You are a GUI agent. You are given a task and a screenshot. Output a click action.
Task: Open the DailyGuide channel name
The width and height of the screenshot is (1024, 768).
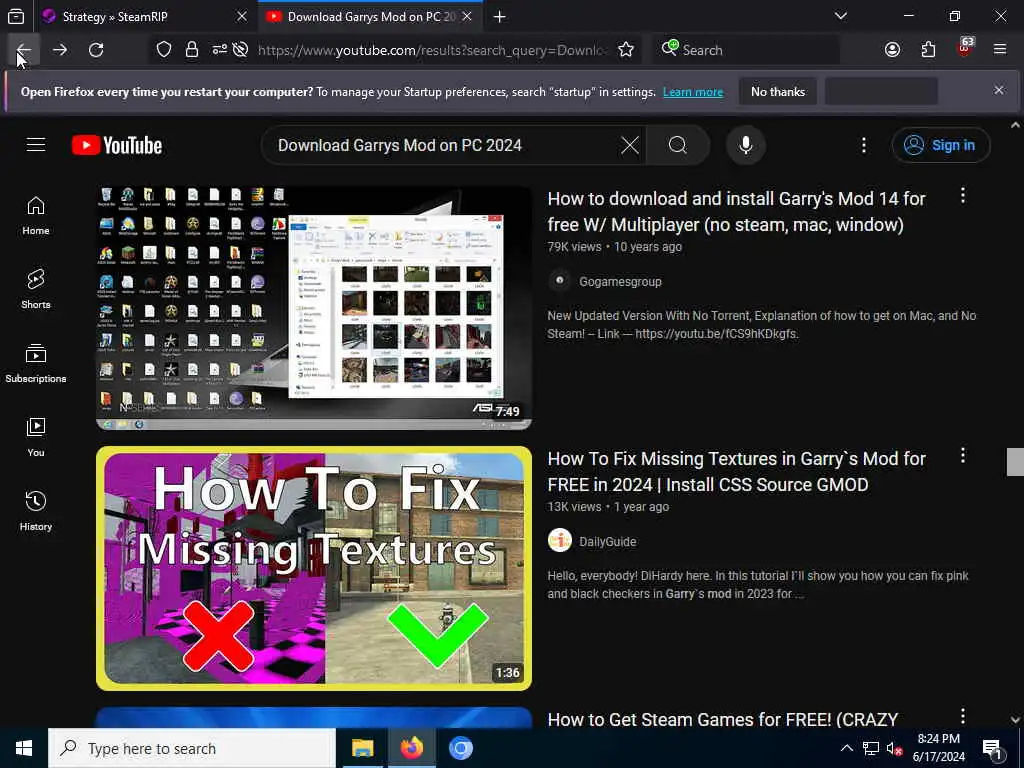click(x=607, y=541)
